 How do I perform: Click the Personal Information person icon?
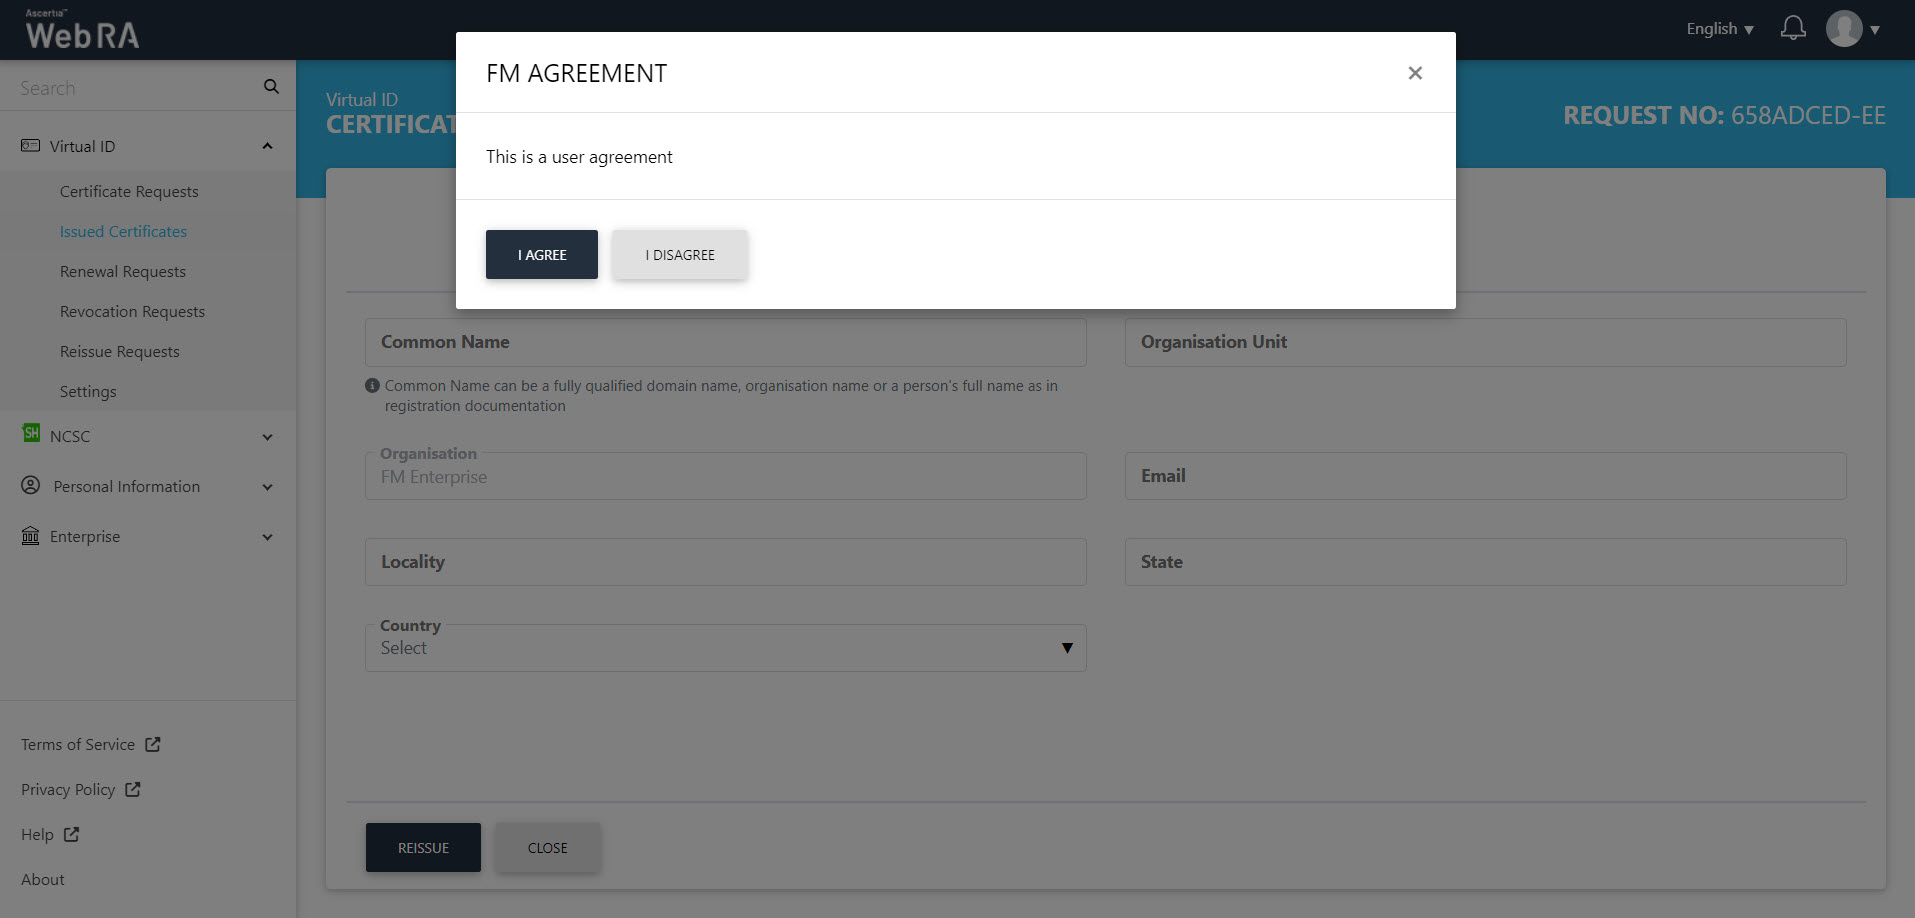click(31, 485)
